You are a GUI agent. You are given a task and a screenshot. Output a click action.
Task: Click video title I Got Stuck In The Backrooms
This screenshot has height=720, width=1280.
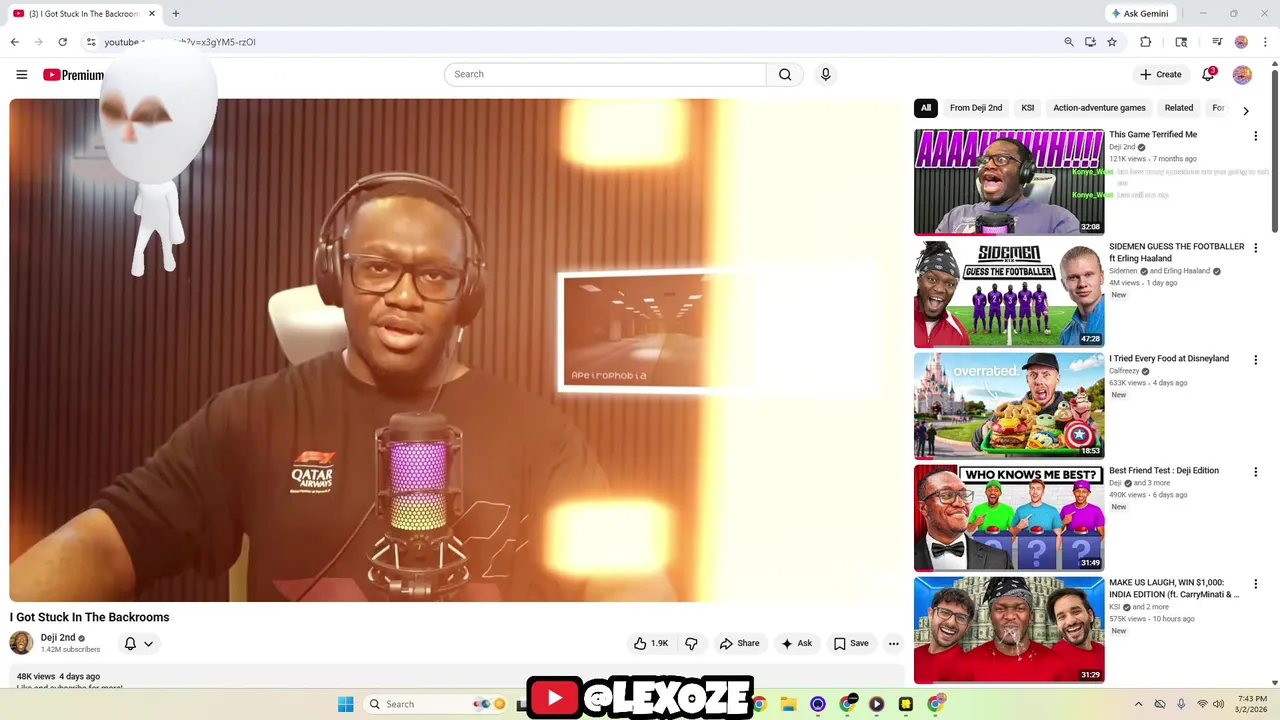[90, 617]
